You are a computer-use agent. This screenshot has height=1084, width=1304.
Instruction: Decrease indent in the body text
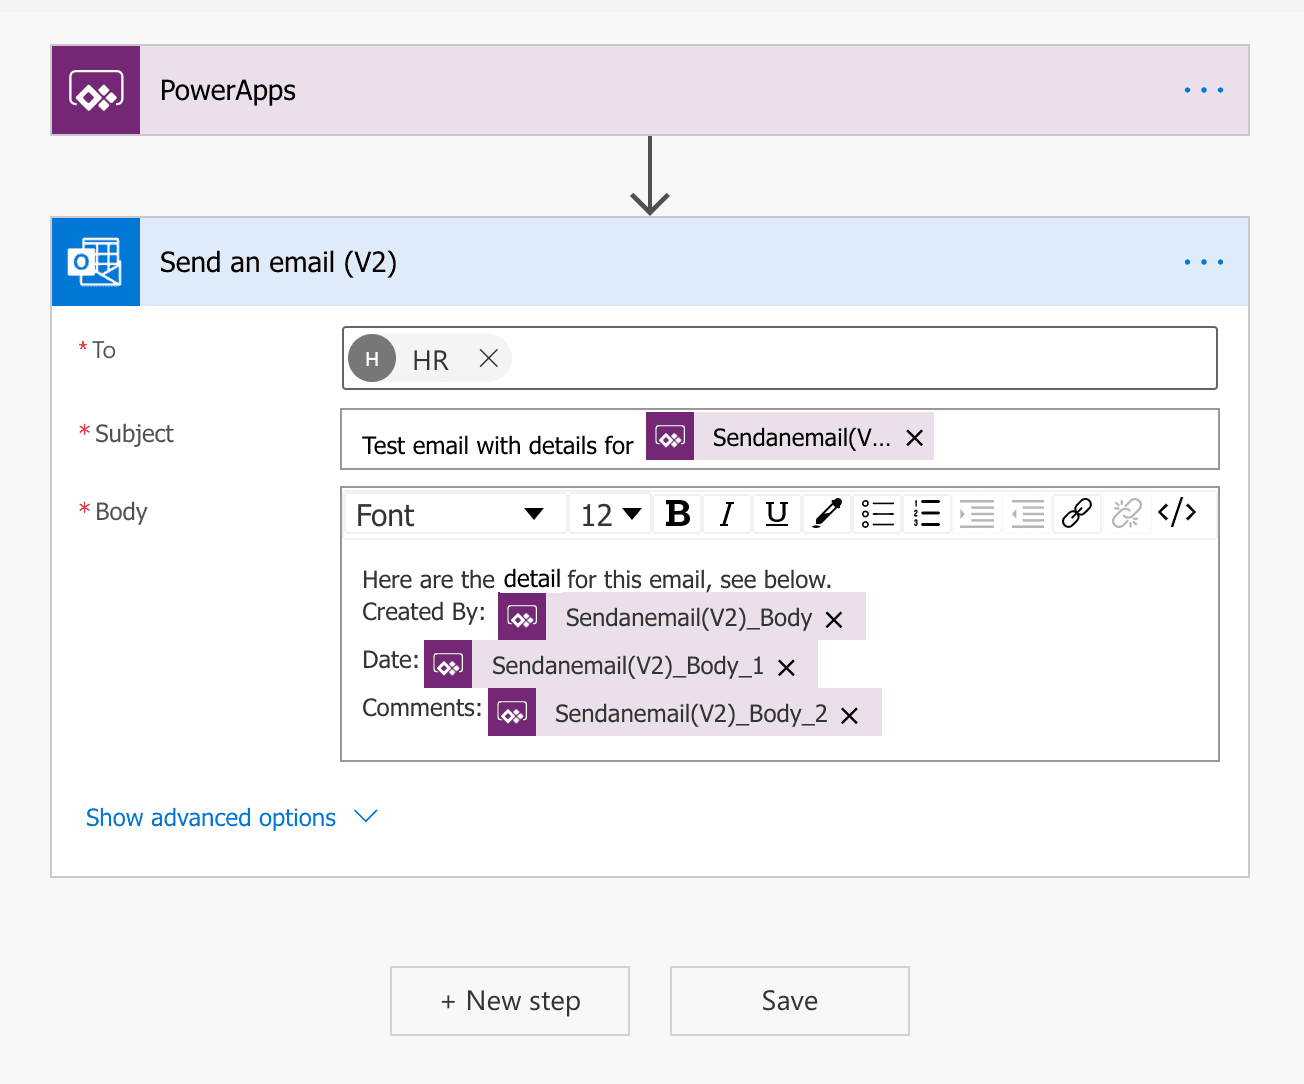pyautogui.click(x=1027, y=514)
